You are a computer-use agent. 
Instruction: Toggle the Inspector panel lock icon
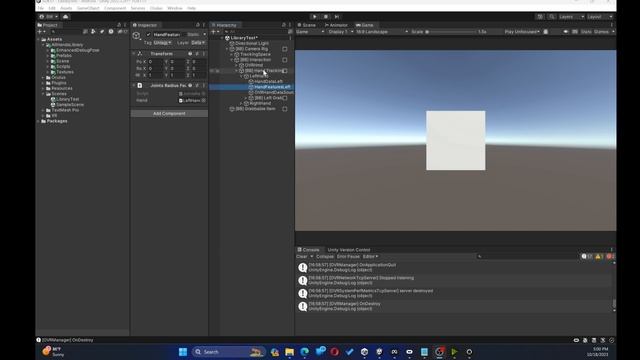tap(198, 25)
